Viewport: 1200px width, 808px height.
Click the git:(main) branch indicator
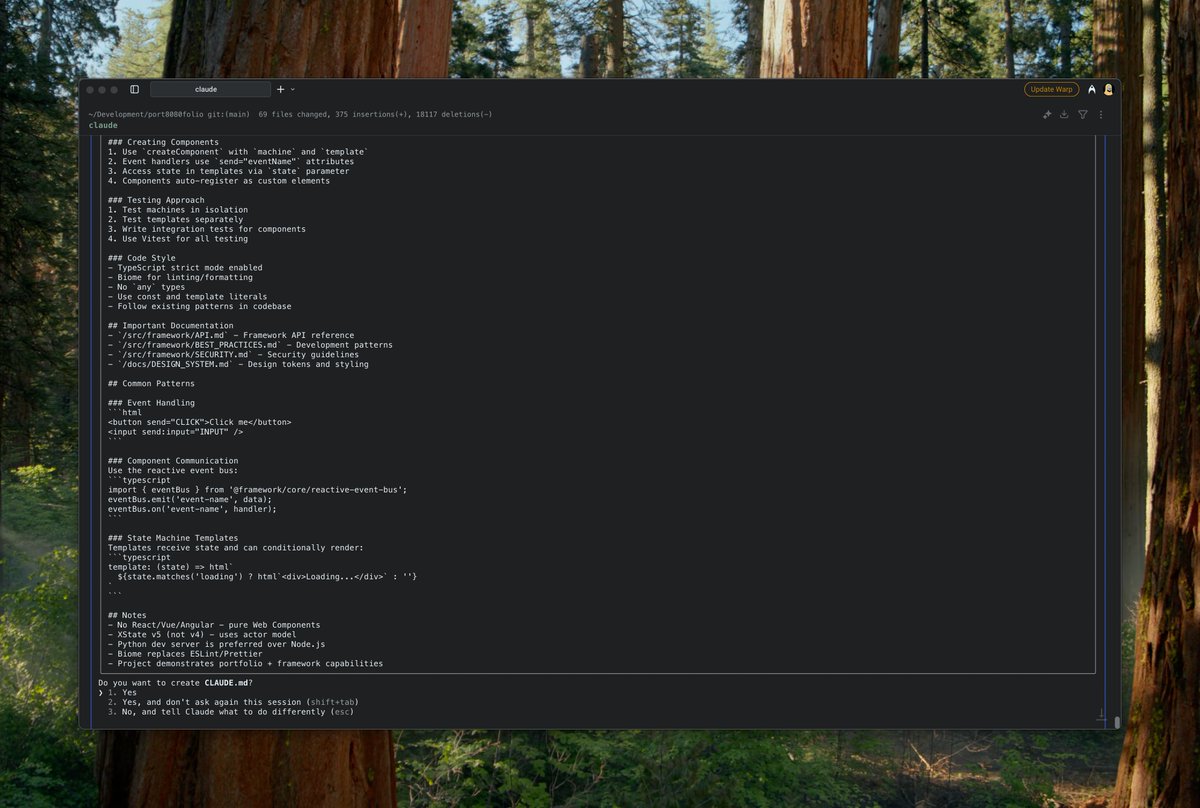pyautogui.click(x=228, y=115)
